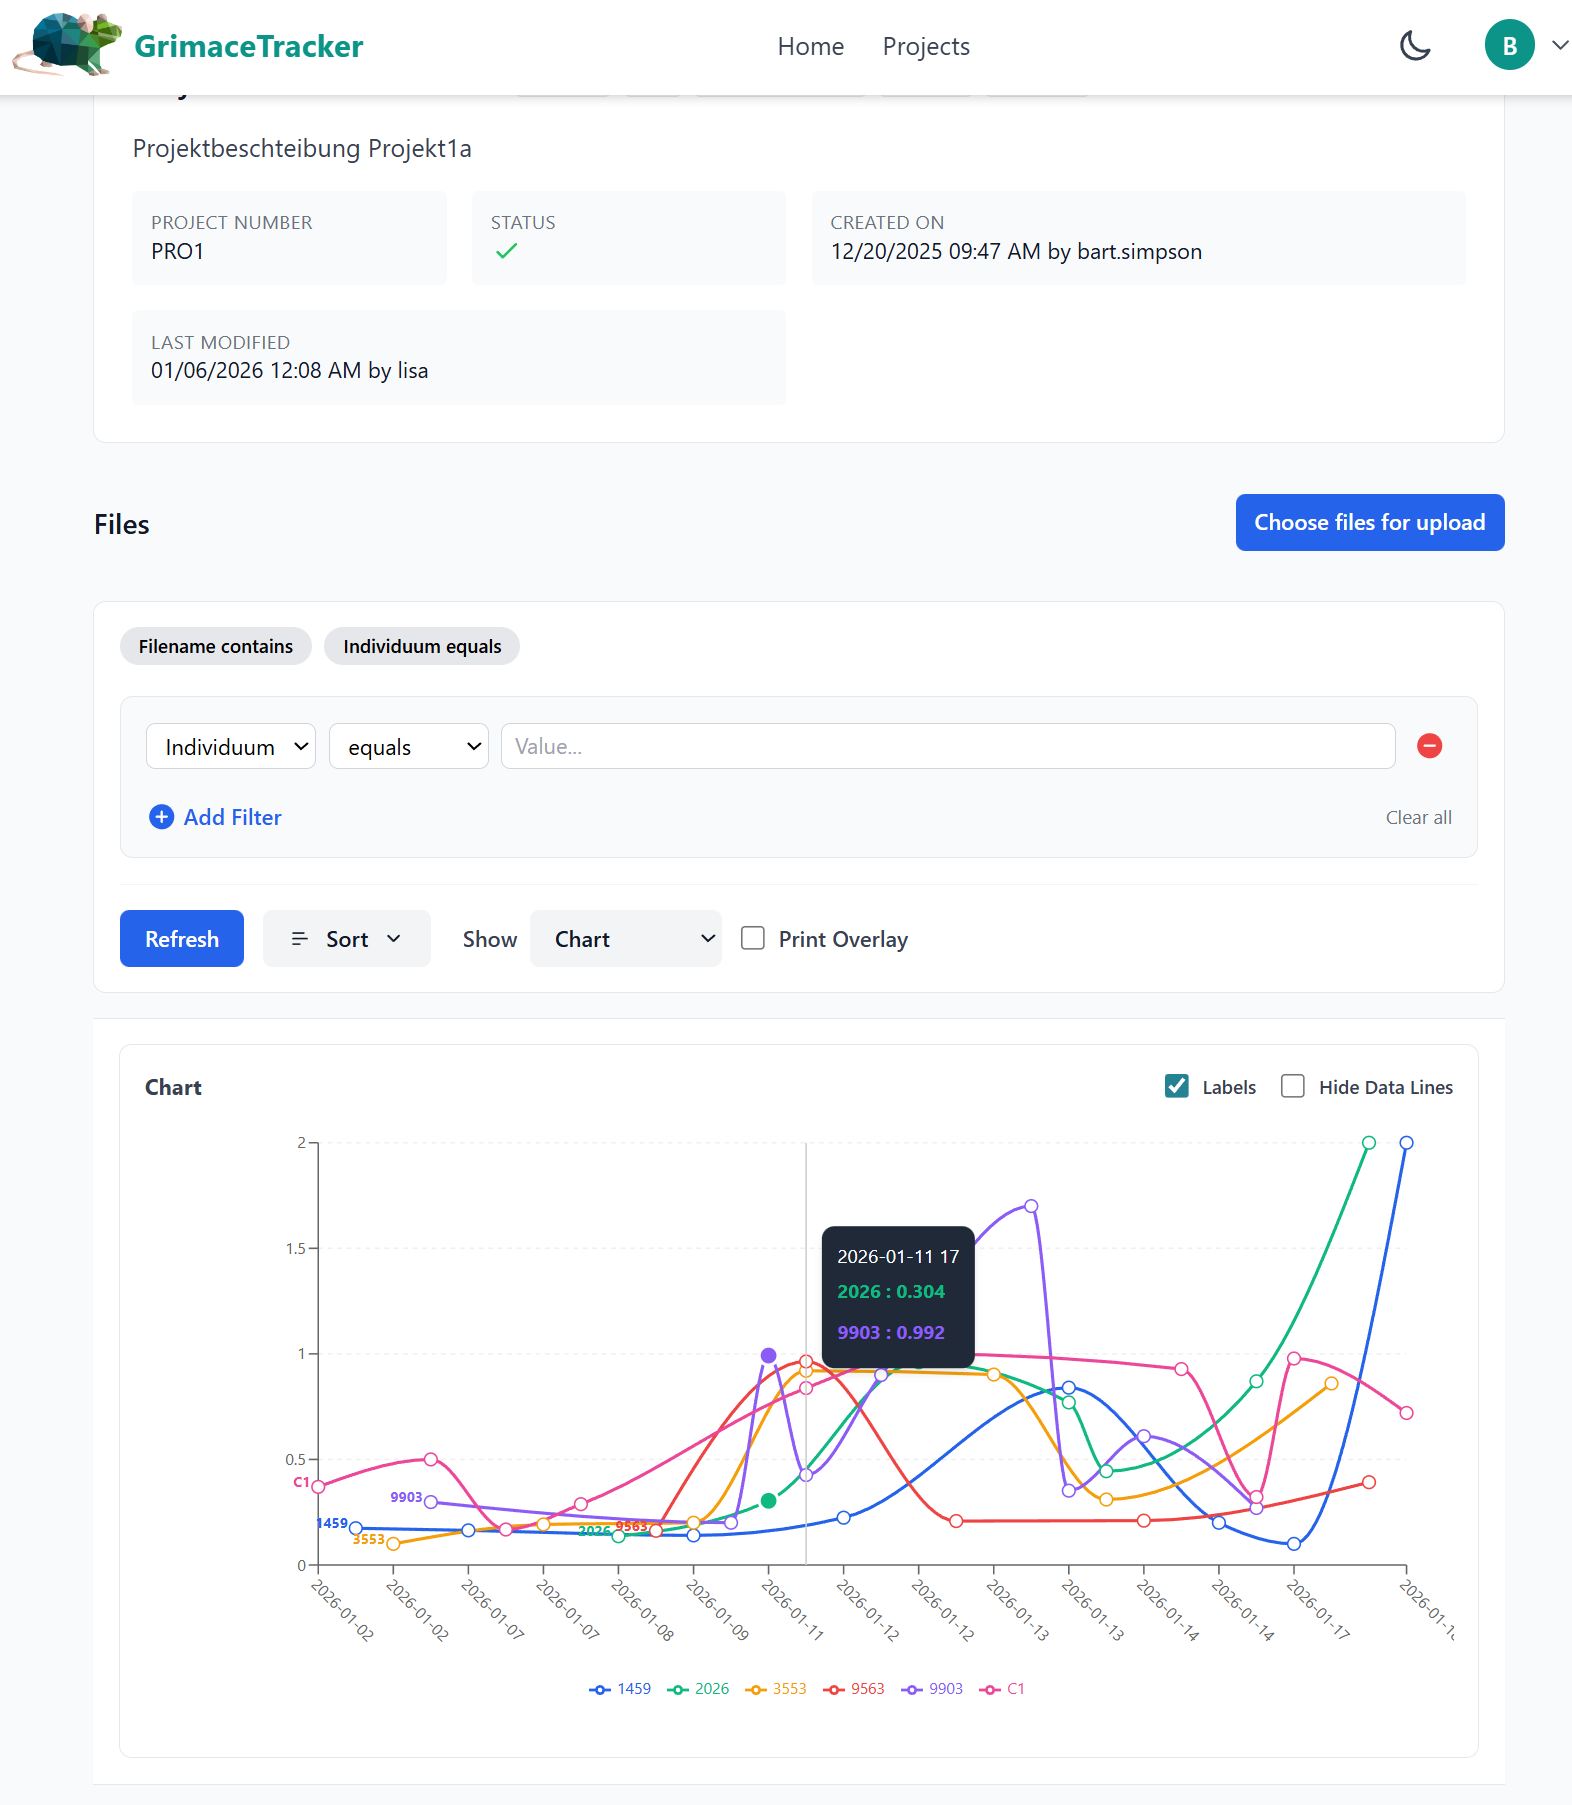Expand the Show Chart dropdown
Image resolution: width=1572 pixels, height=1805 pixels.
(625, 939)
